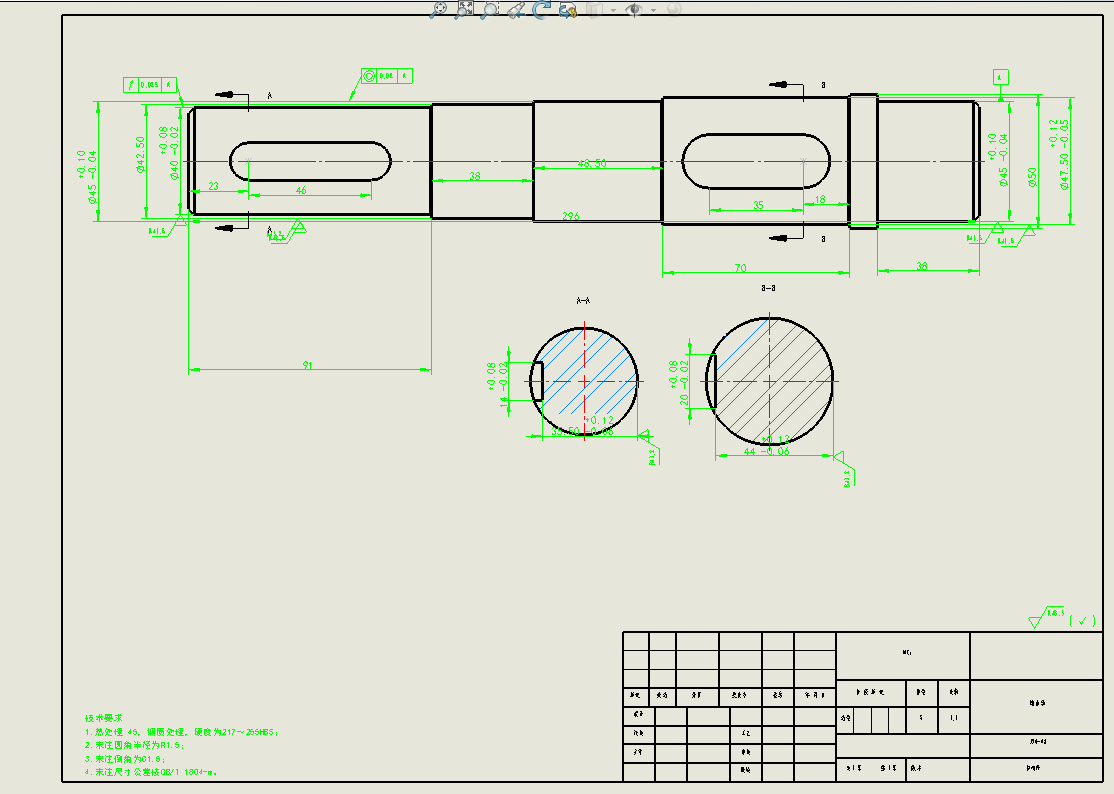The width and height of the screenshot is (1114, 794).
Task: Click the Zoom to Selection magnifier icon
Action: pos(490,9)
